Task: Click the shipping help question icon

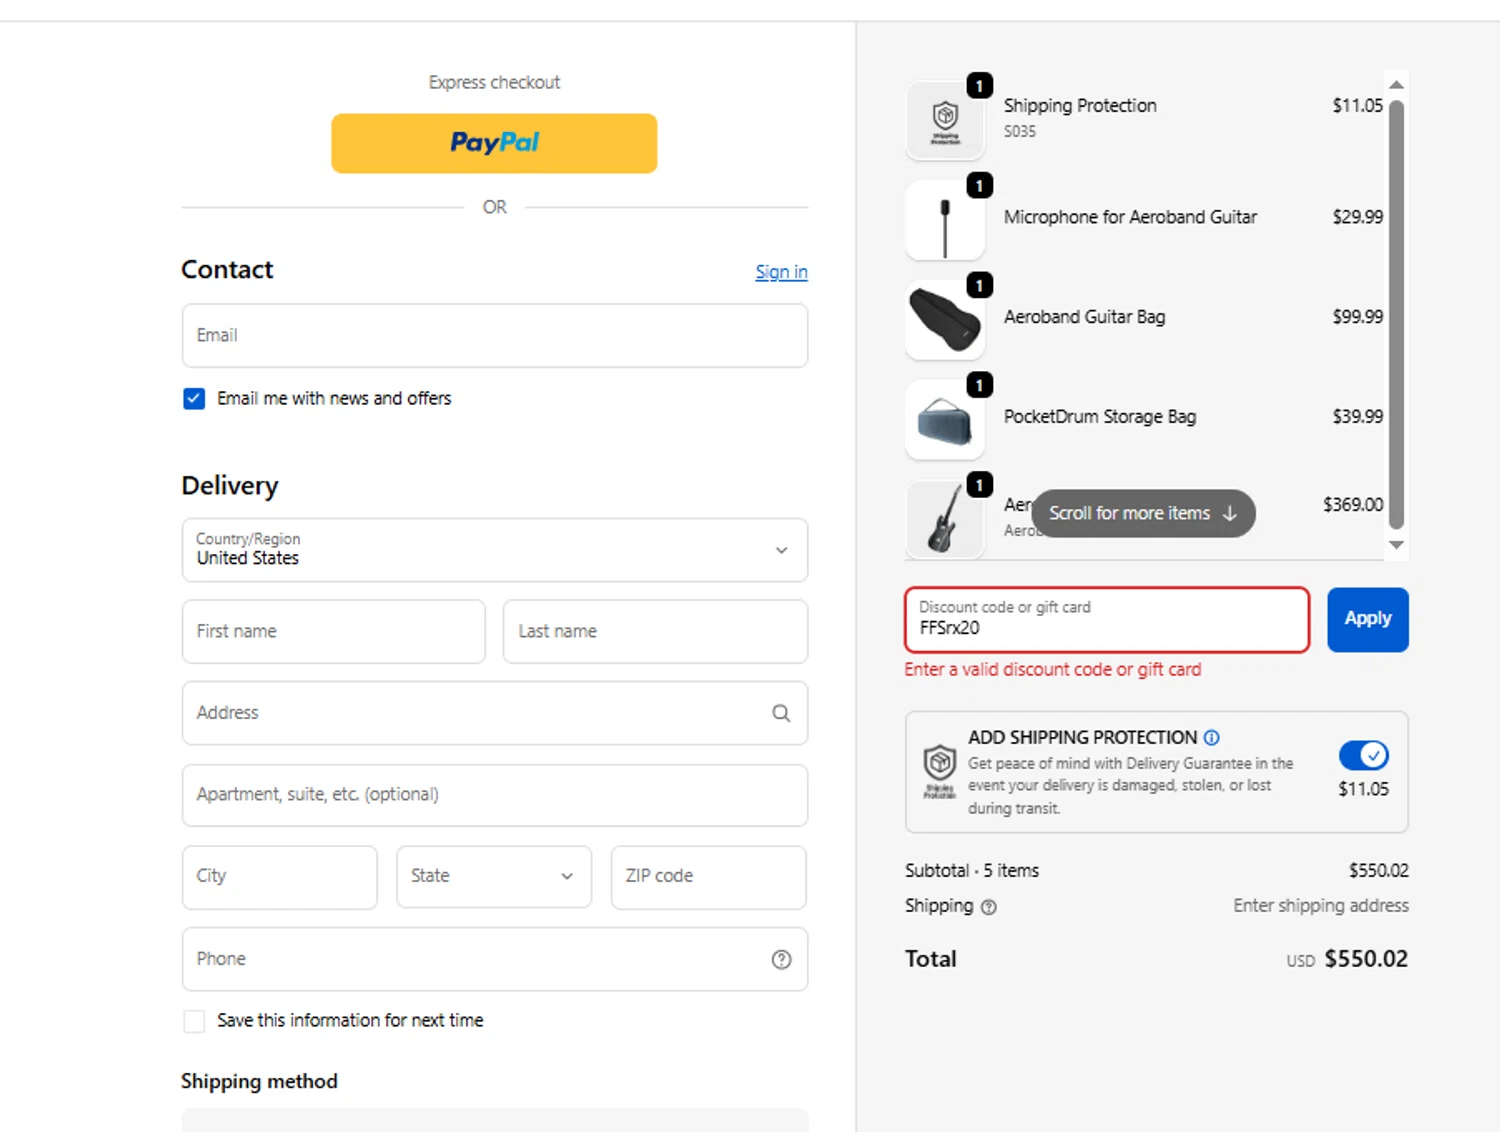Action: (989, 907)
